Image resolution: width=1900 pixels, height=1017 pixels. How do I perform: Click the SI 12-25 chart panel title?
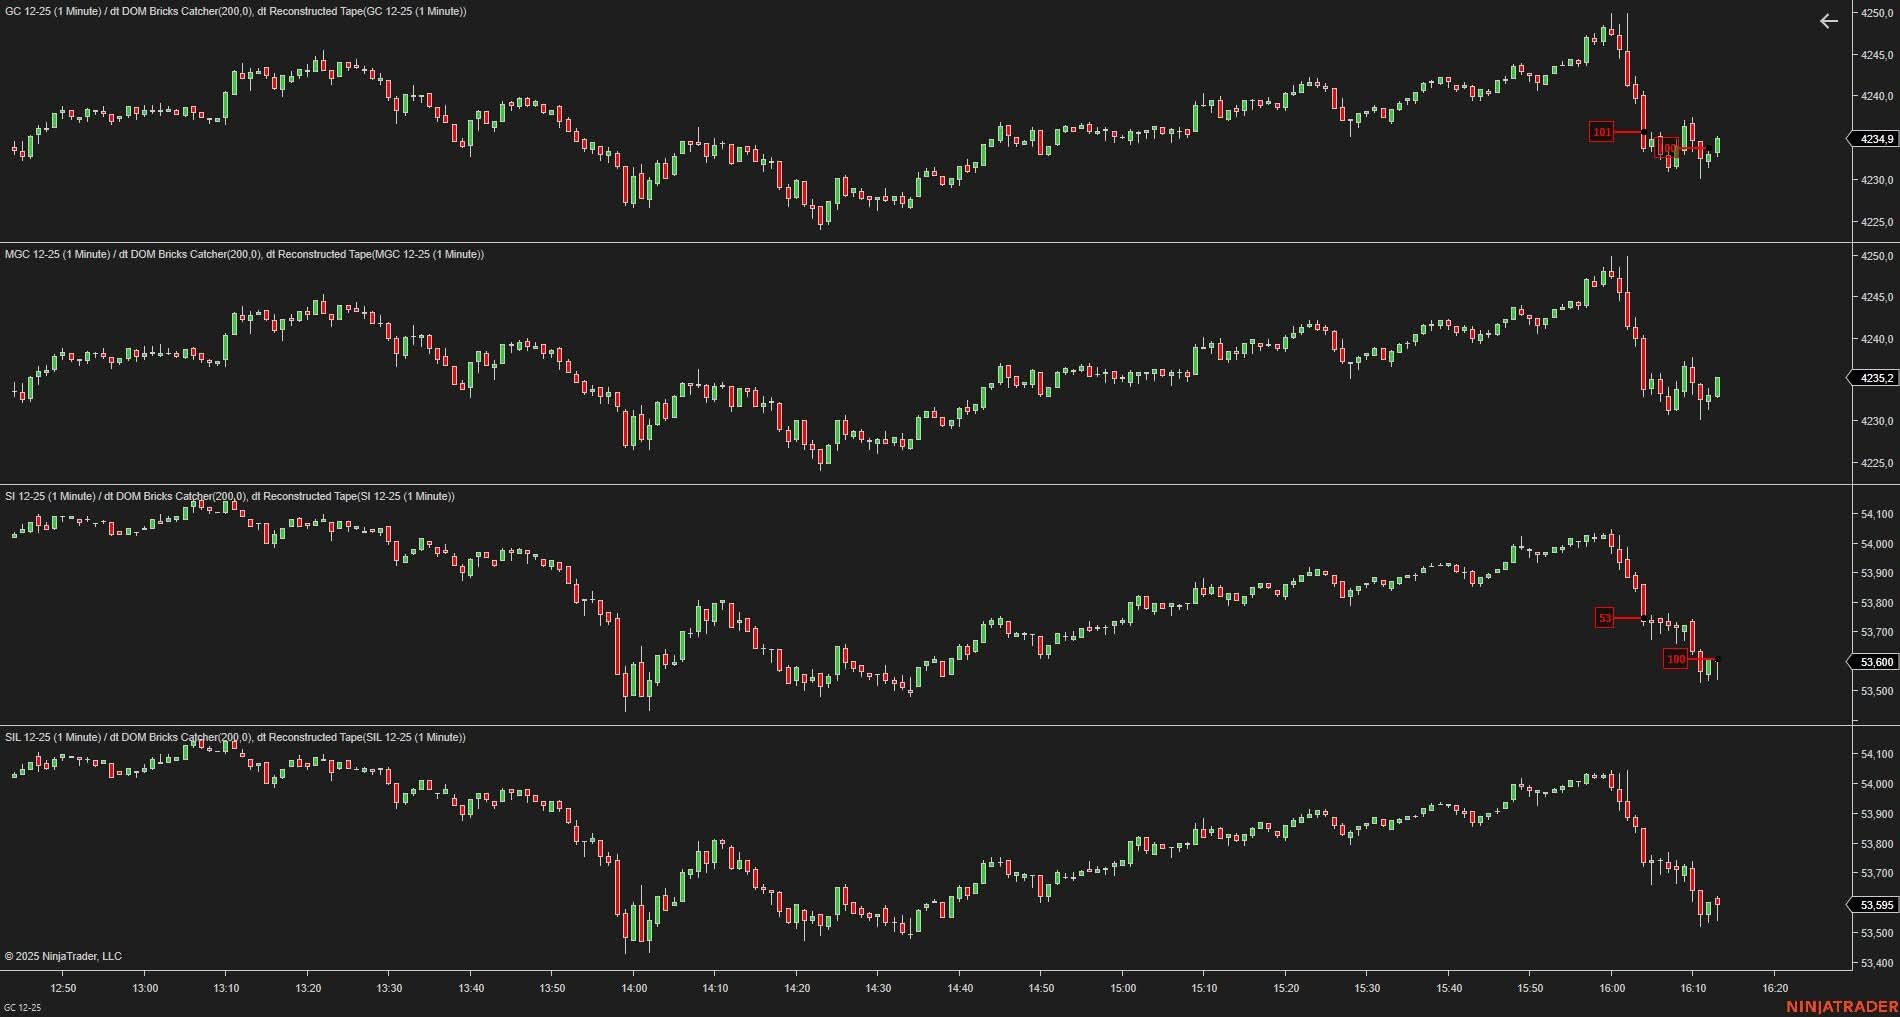tap(229, 496)
